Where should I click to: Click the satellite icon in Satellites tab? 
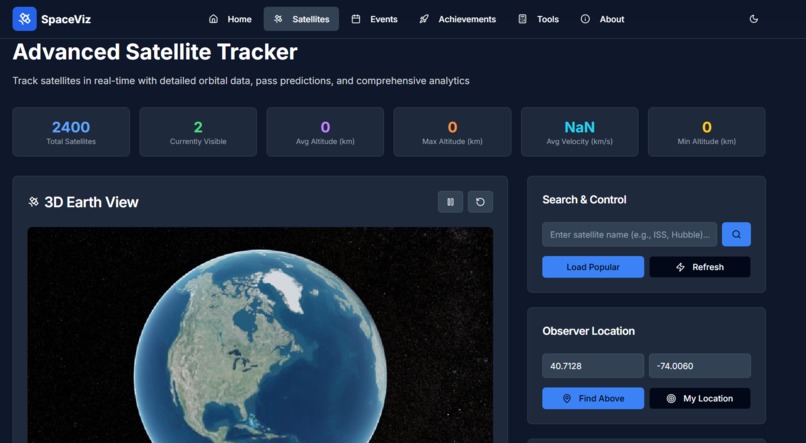278,19
